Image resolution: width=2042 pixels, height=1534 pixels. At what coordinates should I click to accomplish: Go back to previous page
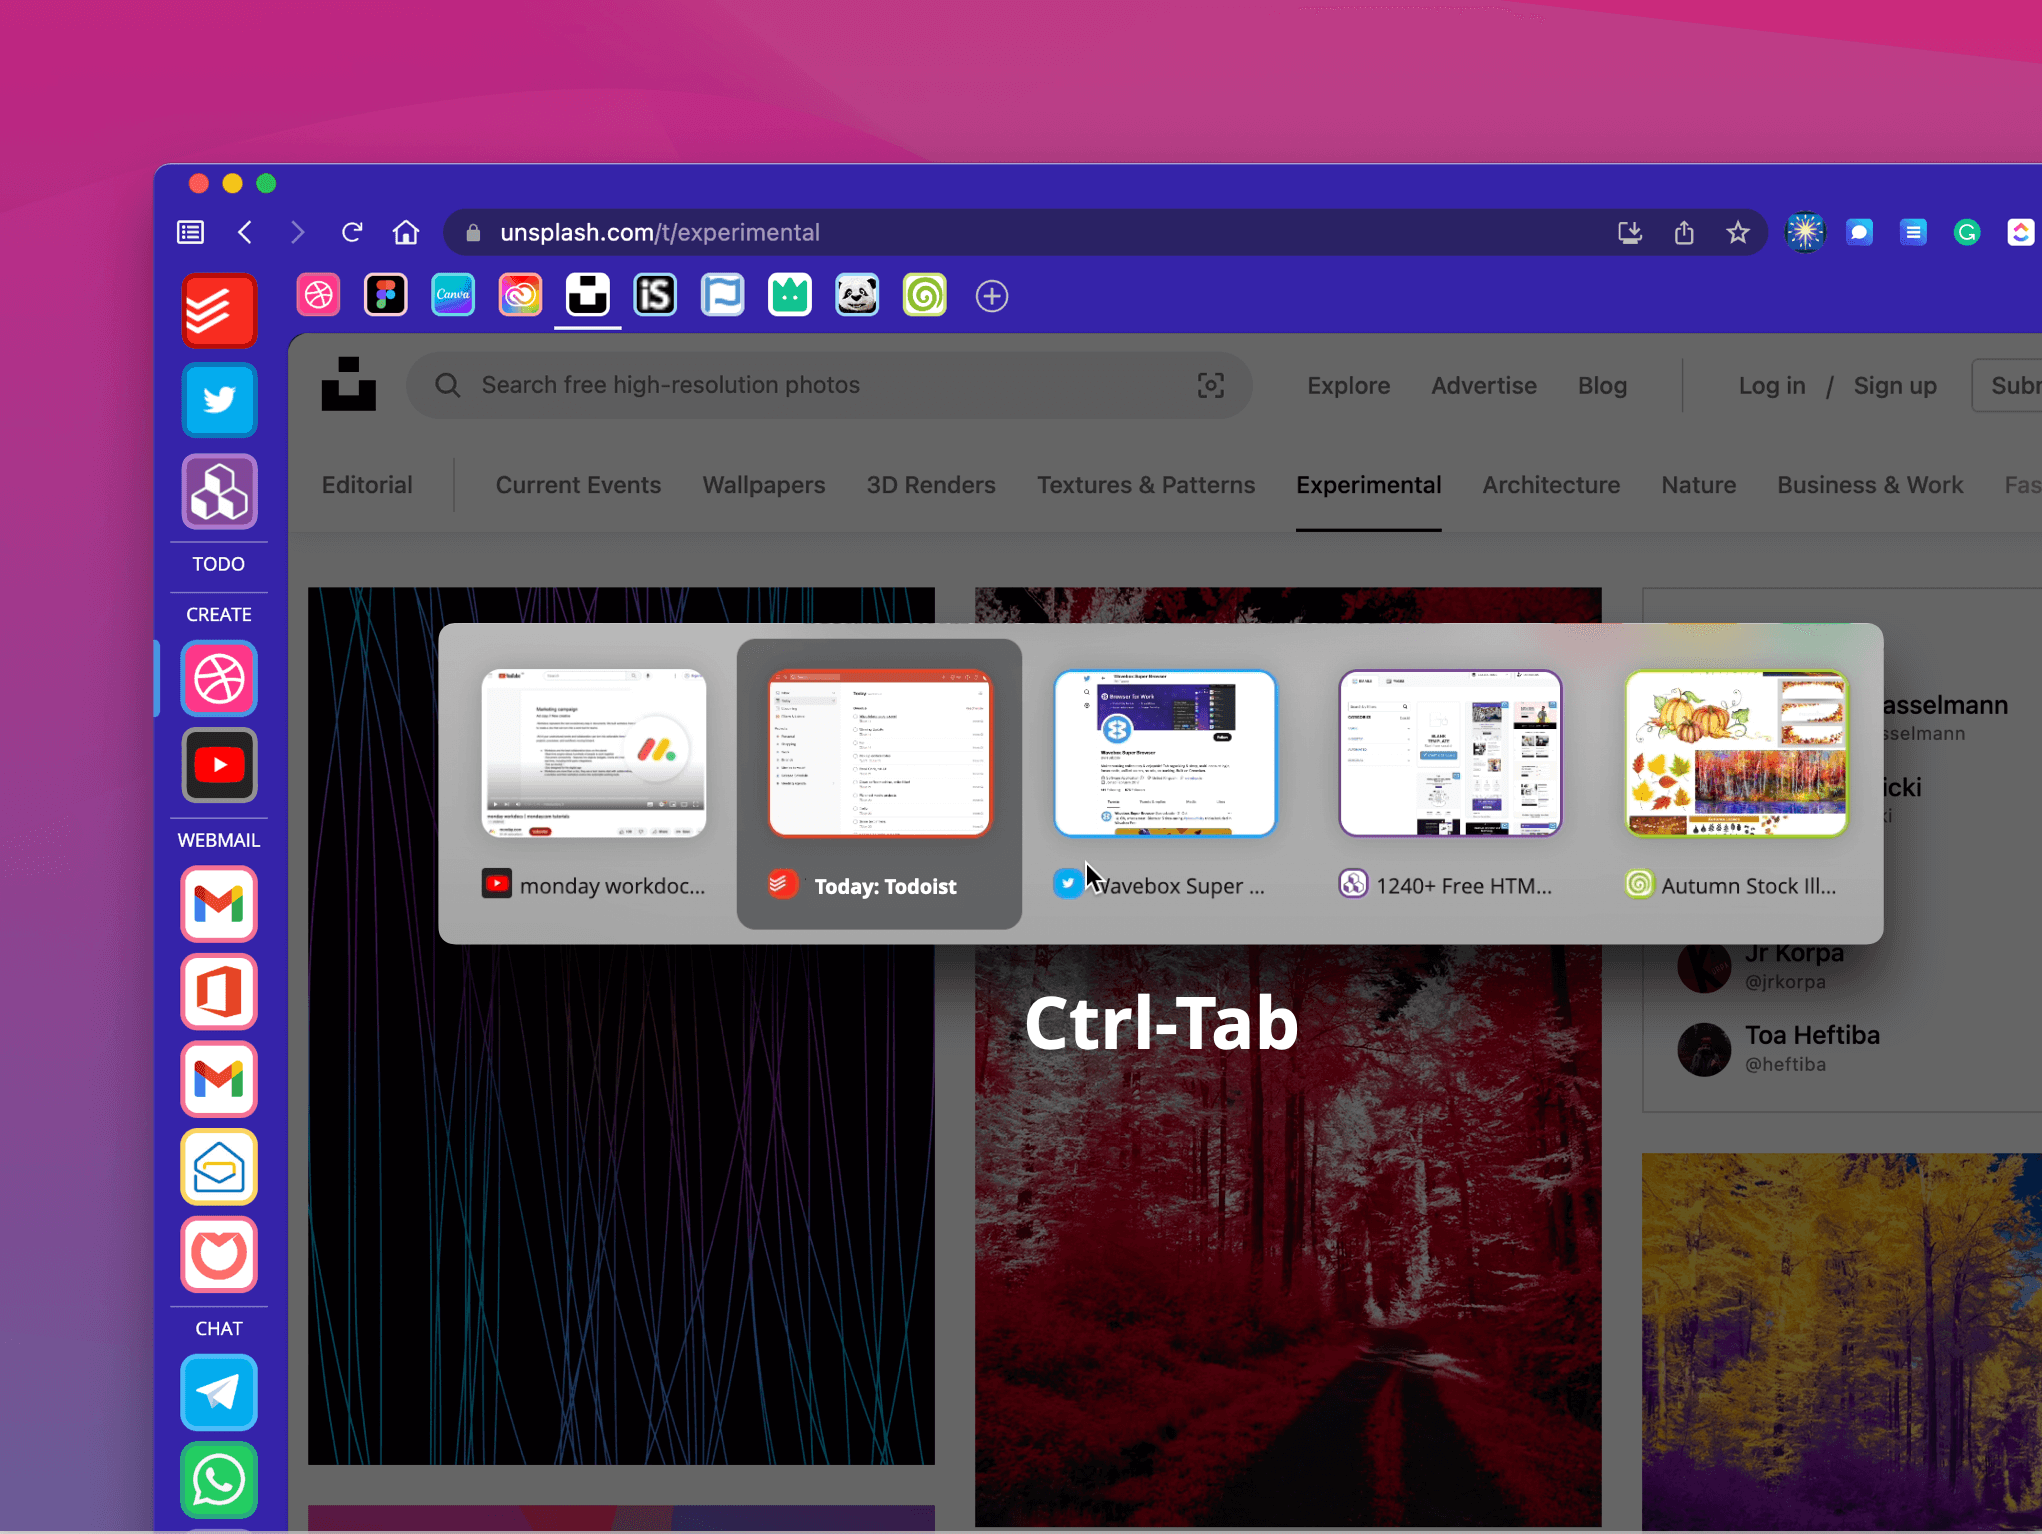click(x=245, y=233)
